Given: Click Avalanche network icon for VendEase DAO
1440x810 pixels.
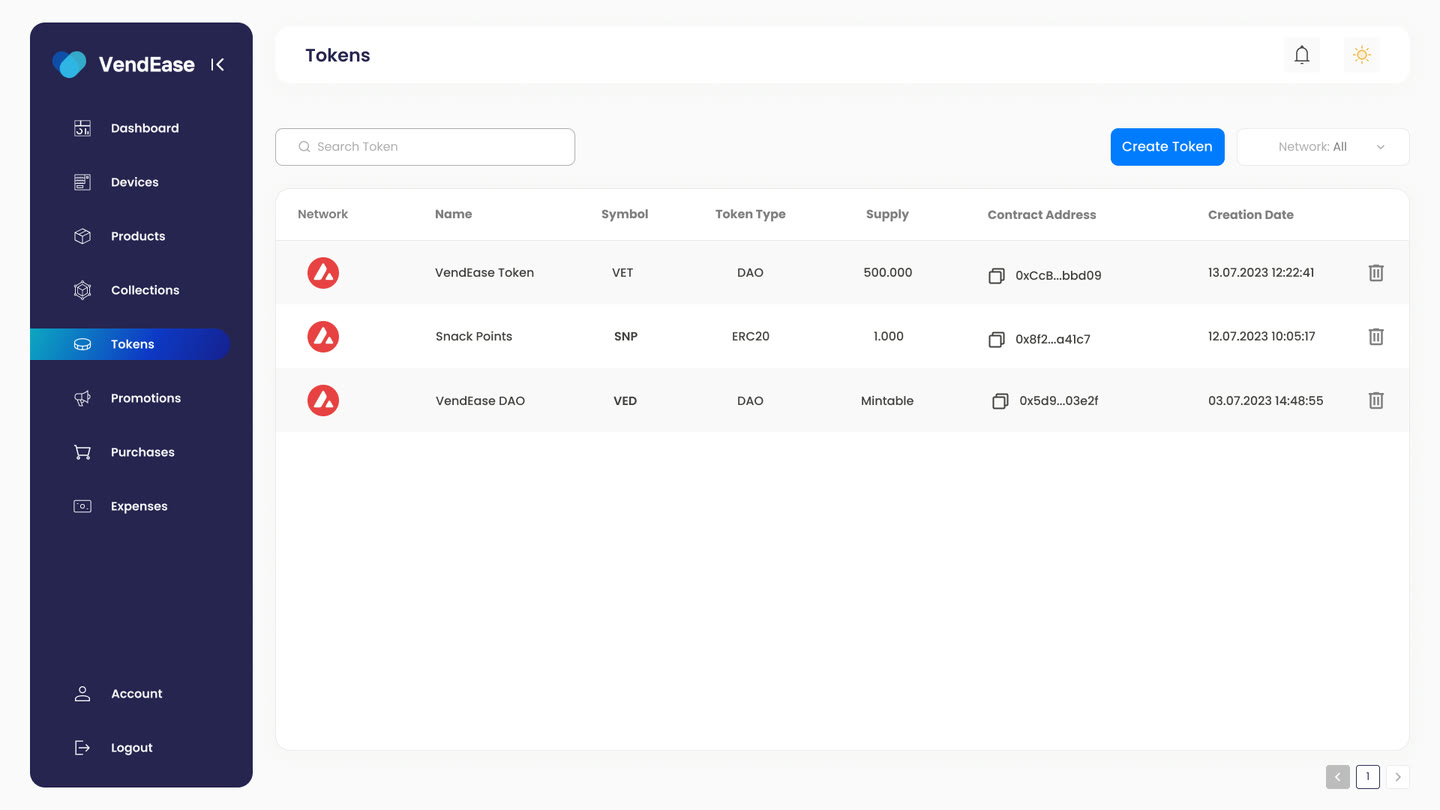Looking at the screenshot, I should point(323,400).
